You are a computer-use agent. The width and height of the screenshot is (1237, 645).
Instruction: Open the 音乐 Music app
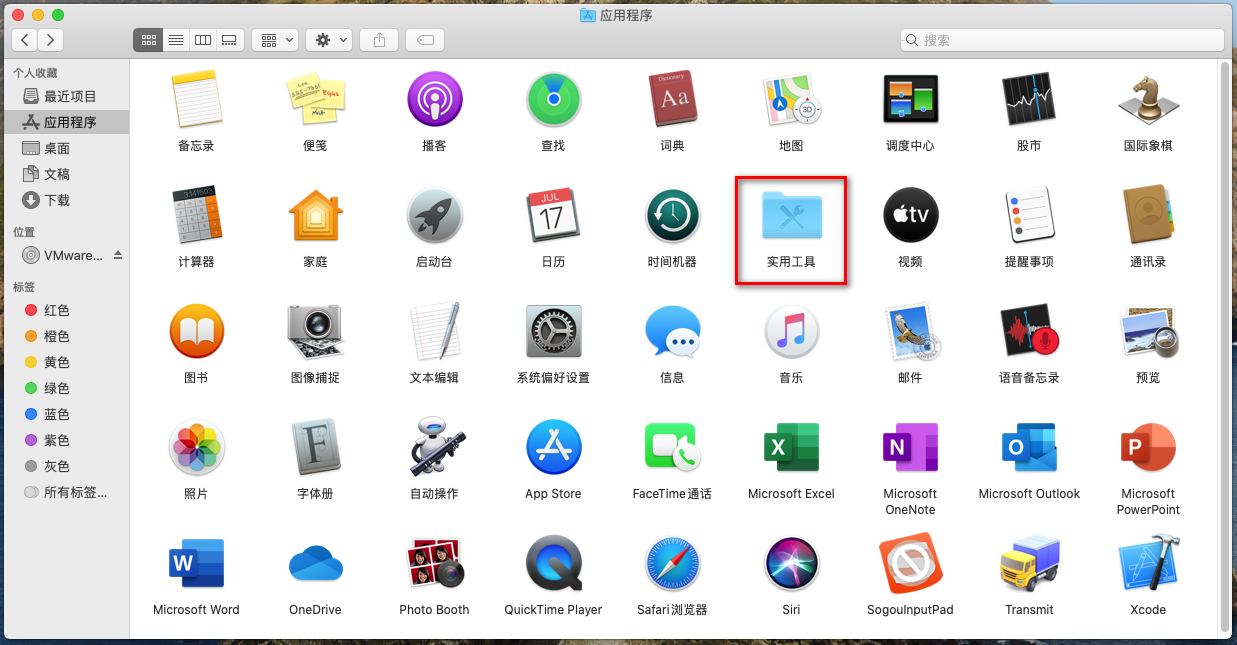click(791, 331)
